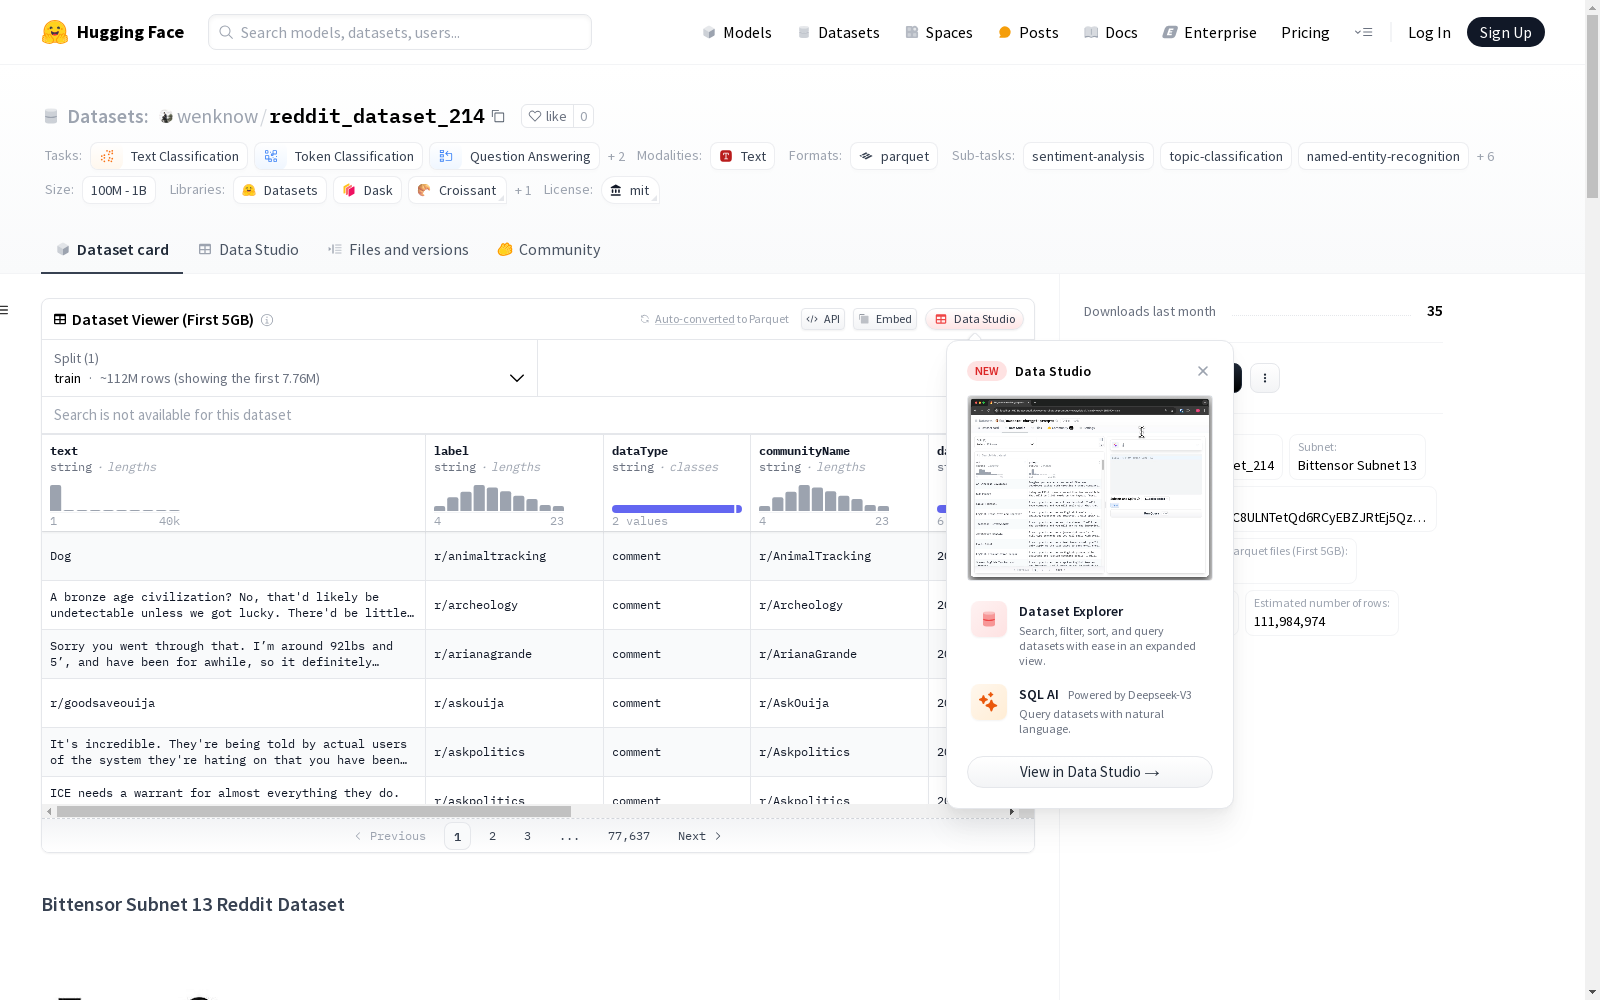
Task: Go to the Pricing page
Action: [x=1305, y=32]
